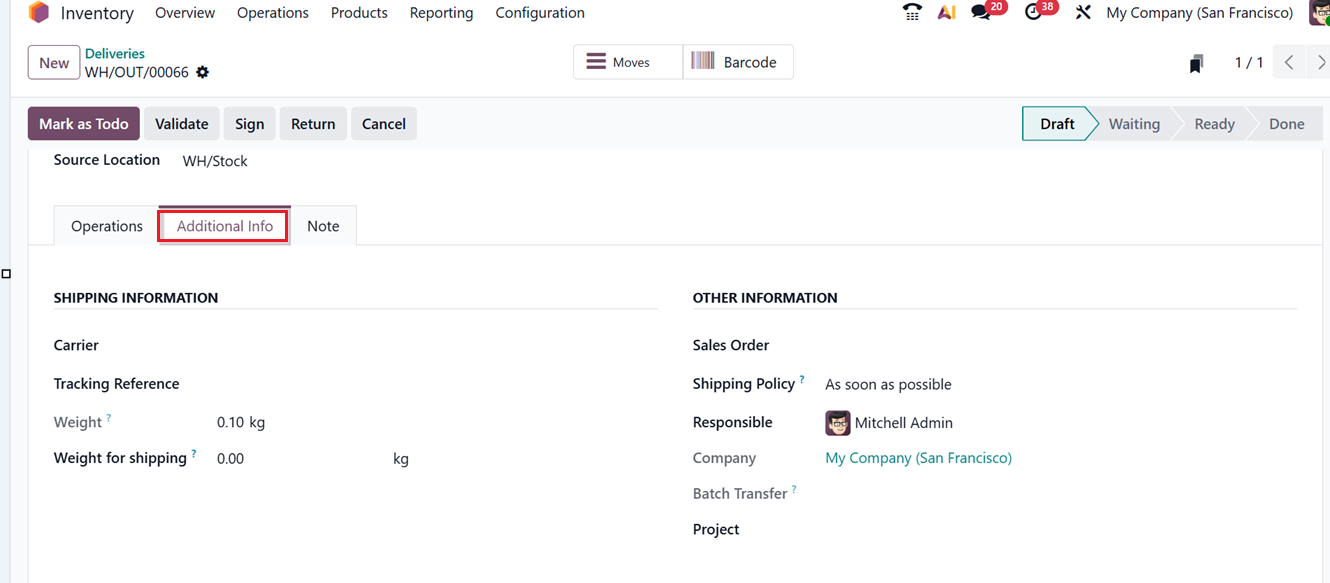Open the Inventory apps home icon
This screenshot has height=583, width=1330.
click(x=38, y=13)
